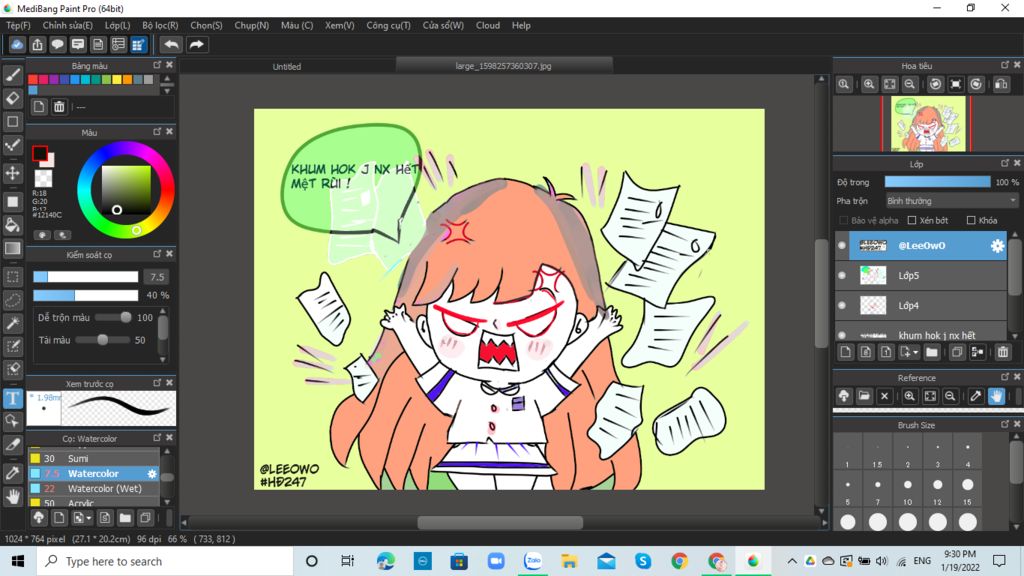
Task: Hide the Lớp5 layer
Action: coord(842,276)
